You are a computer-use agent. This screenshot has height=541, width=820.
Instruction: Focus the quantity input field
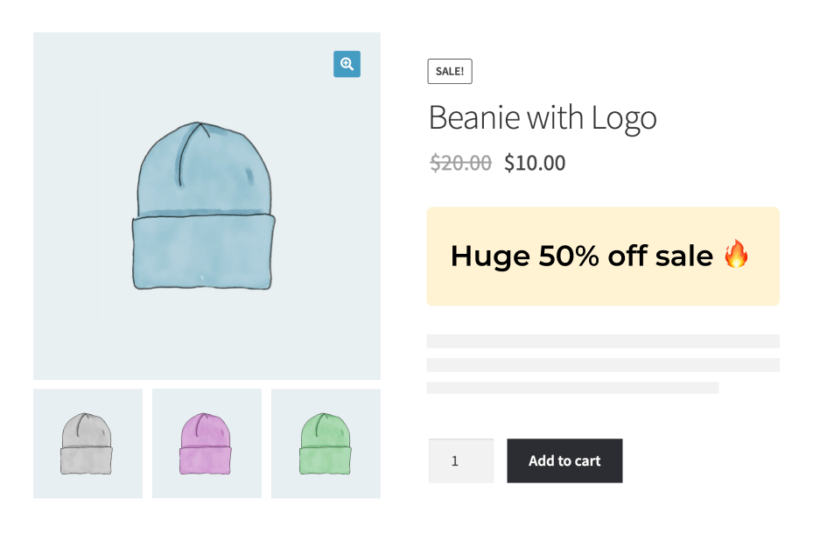(460, 461)
